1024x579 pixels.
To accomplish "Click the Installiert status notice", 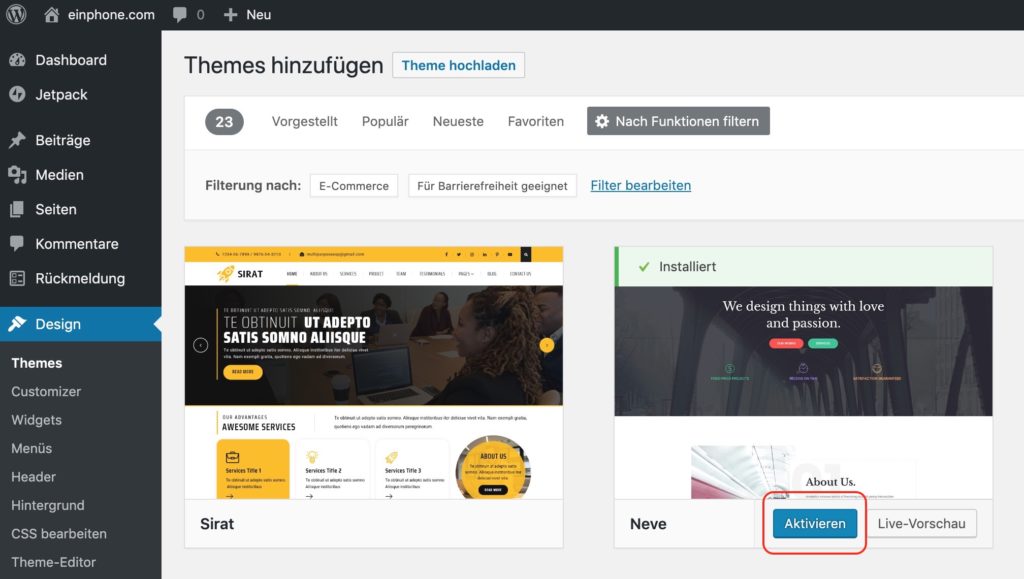I will pyautogui.click(x=803, y=266).
